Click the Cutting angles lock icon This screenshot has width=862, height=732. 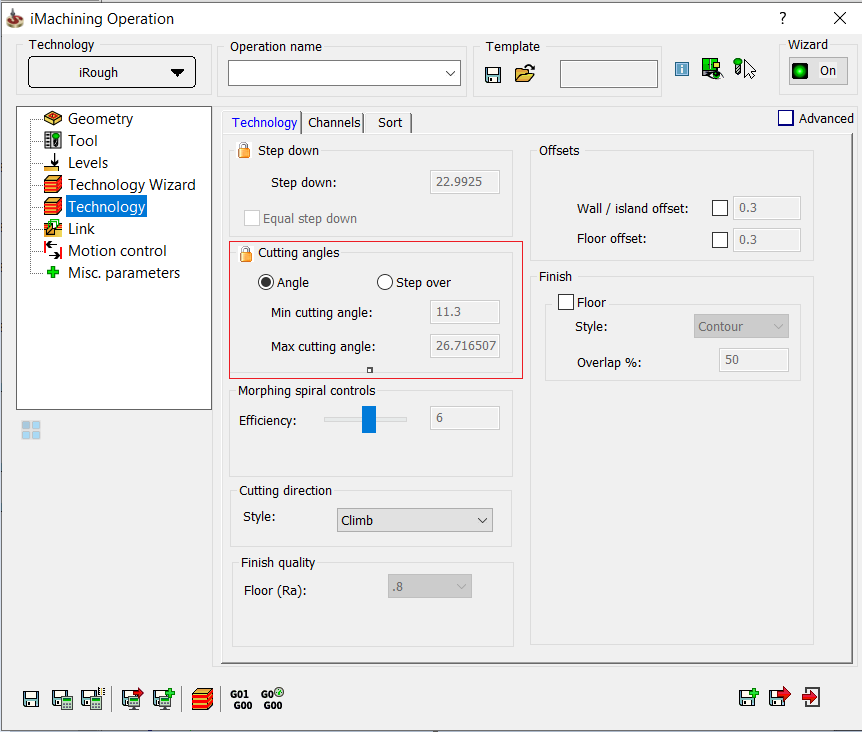point(246,253)
